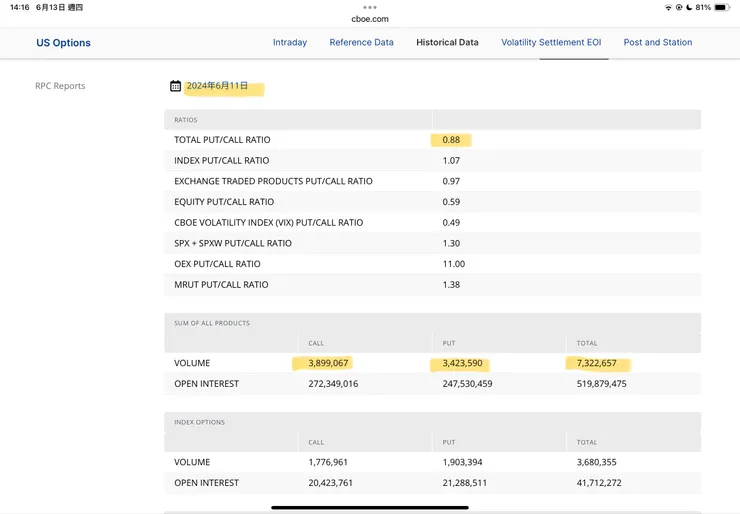Tap the battery icon in status bar
740x514 pixels.
point(721,7)
